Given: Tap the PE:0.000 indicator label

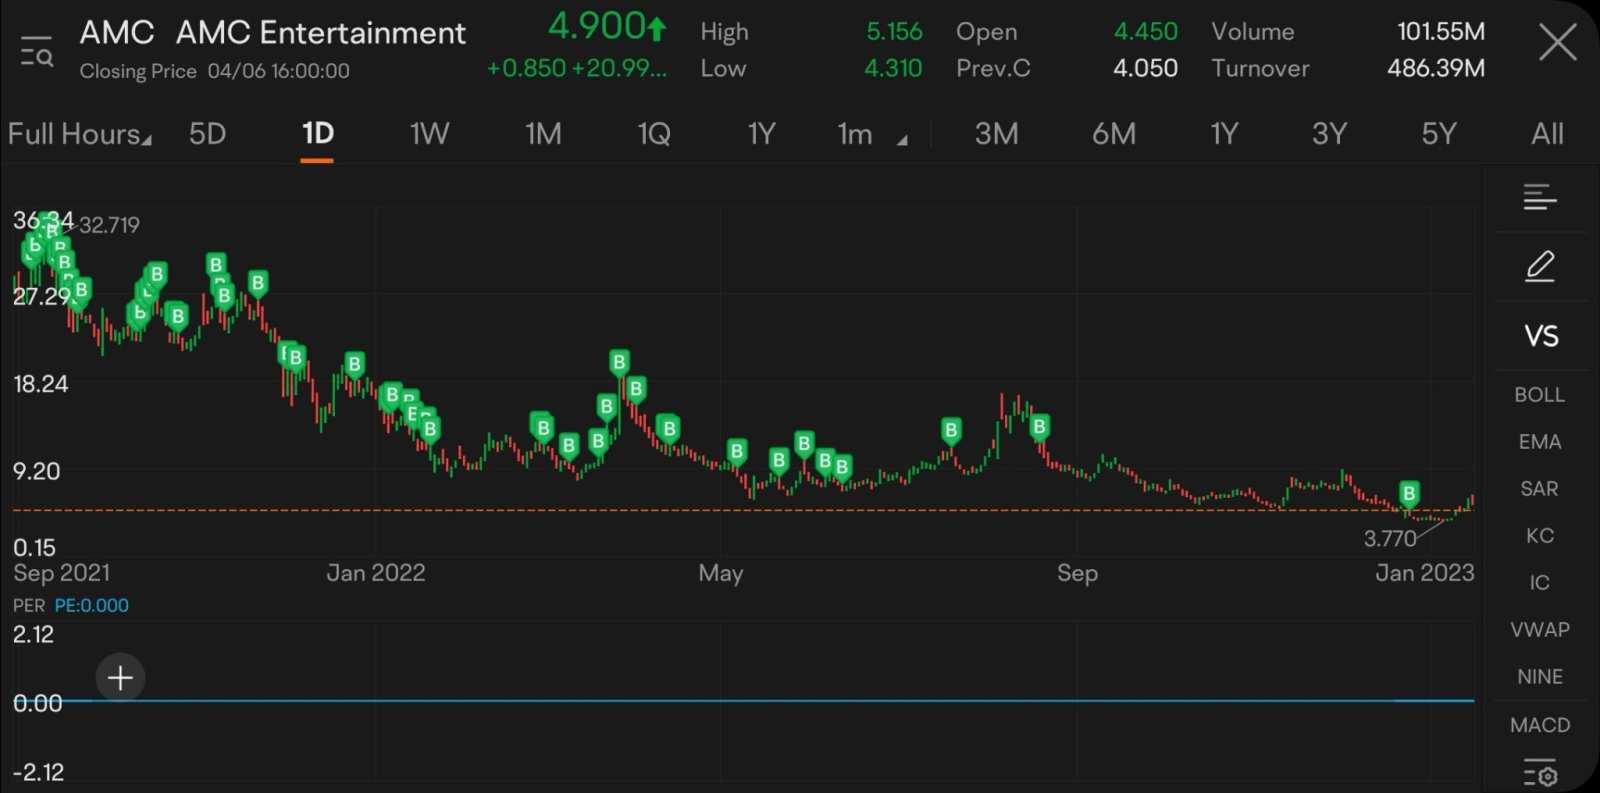Looking at the screenshot, I should click(91, 605).
